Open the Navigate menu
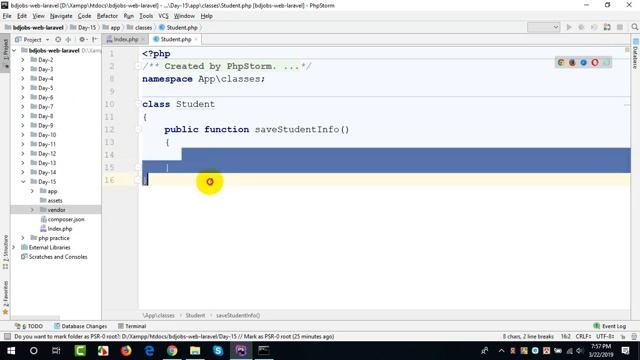The image size is (640, 360). click(61, 16)
